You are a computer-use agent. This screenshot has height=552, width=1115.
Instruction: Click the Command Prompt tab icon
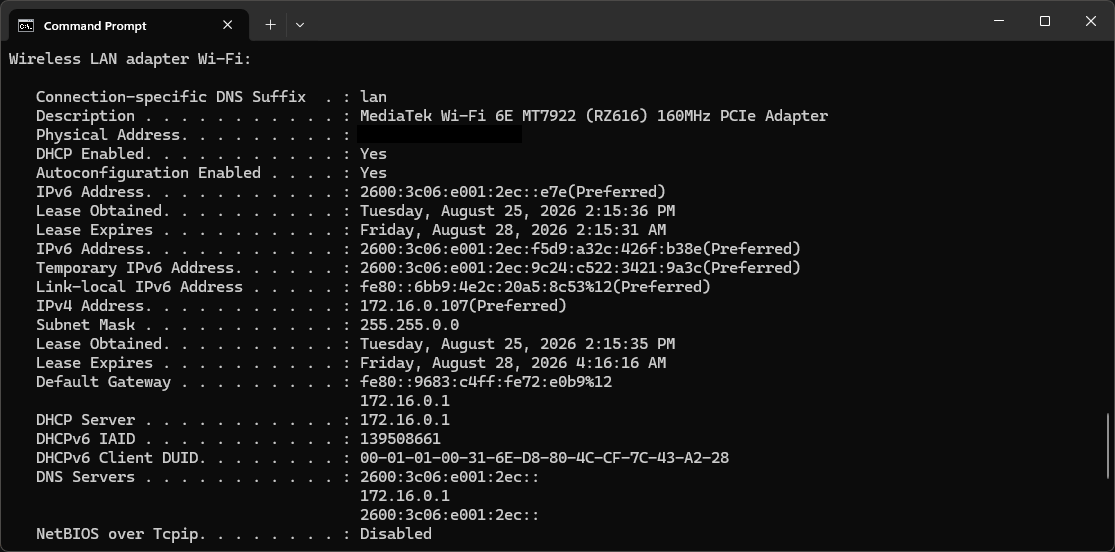coord(26,26)
